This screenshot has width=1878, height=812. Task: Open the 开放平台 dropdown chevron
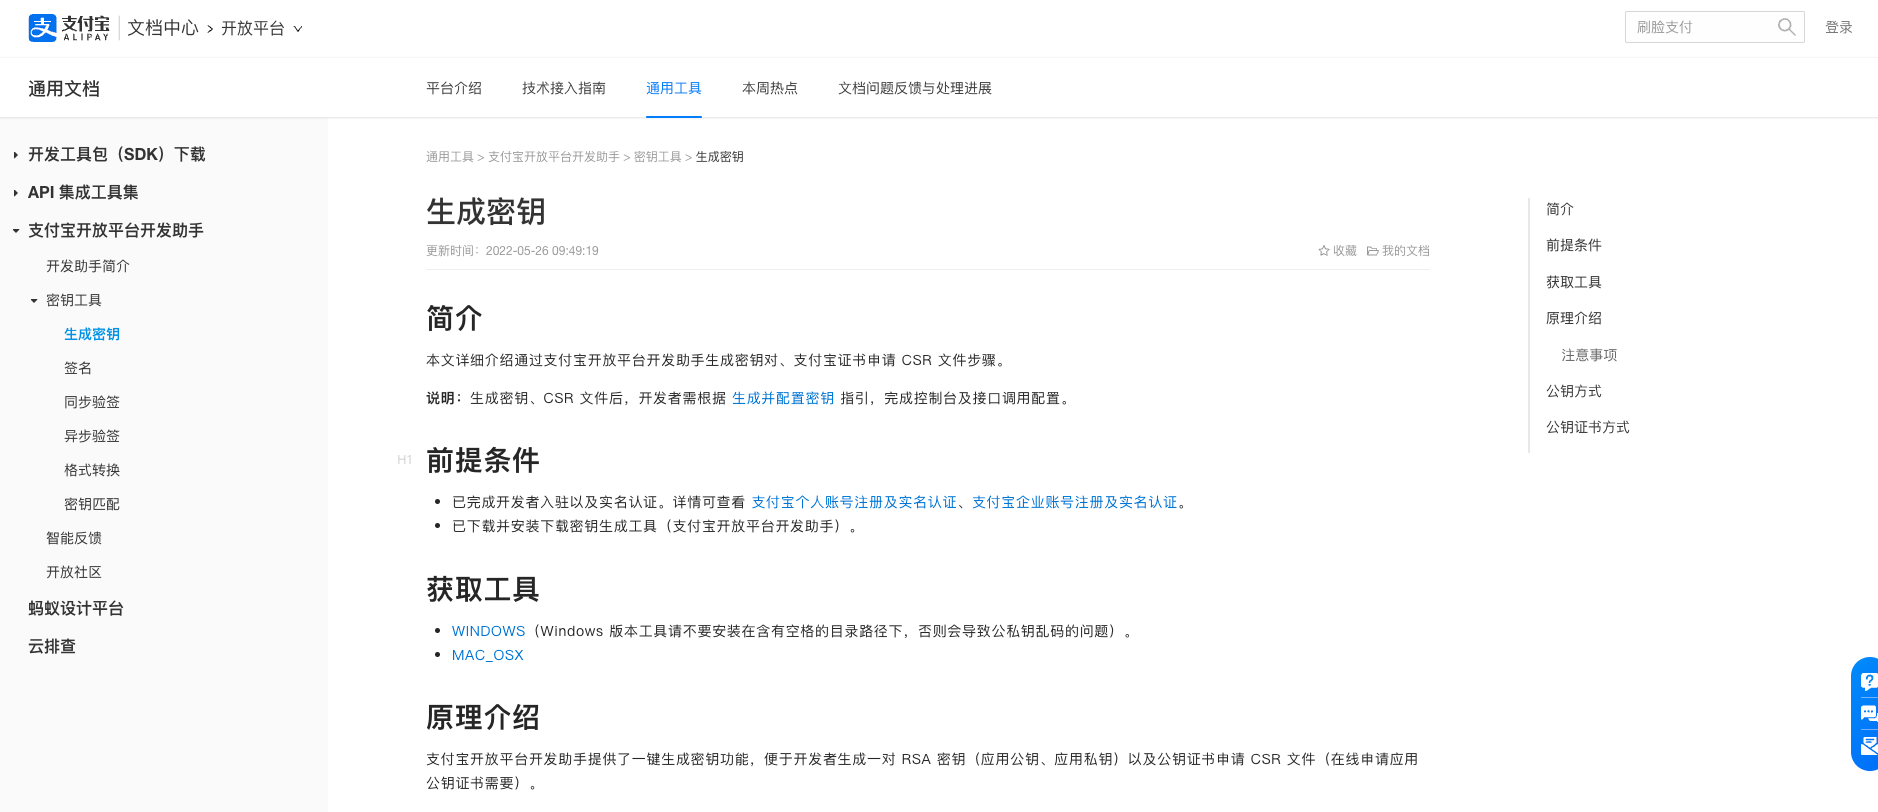pyautogui.click(x=297, y=29)
